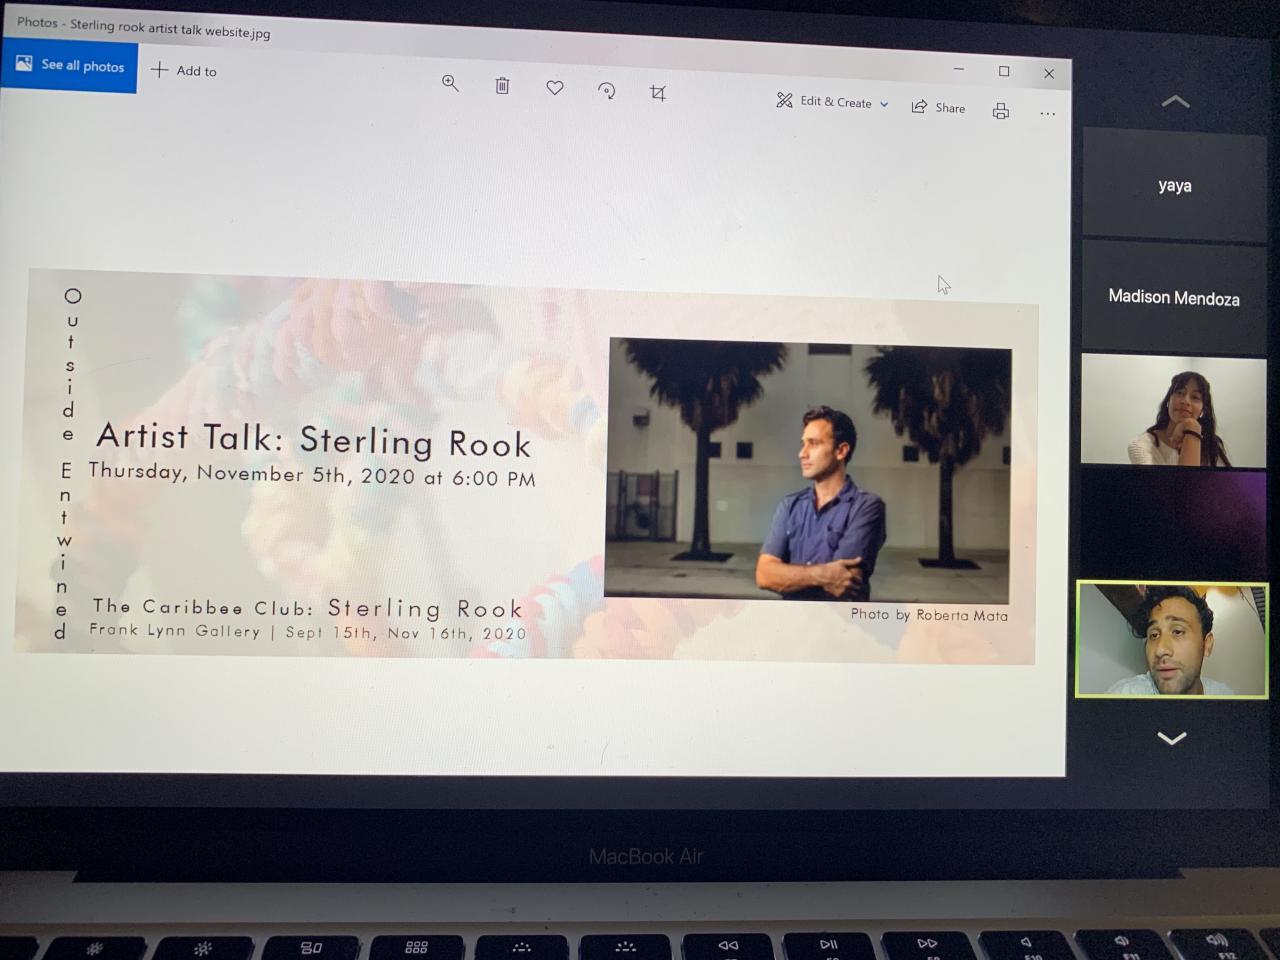Close the Photos window
1280x960 pixels.
coord(1049,73)
